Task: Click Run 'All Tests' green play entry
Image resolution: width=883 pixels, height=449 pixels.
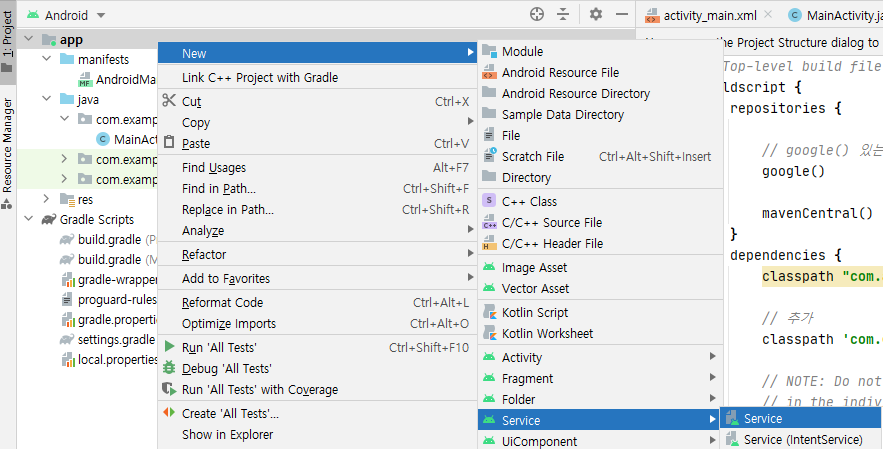Action: click(318, 348)
